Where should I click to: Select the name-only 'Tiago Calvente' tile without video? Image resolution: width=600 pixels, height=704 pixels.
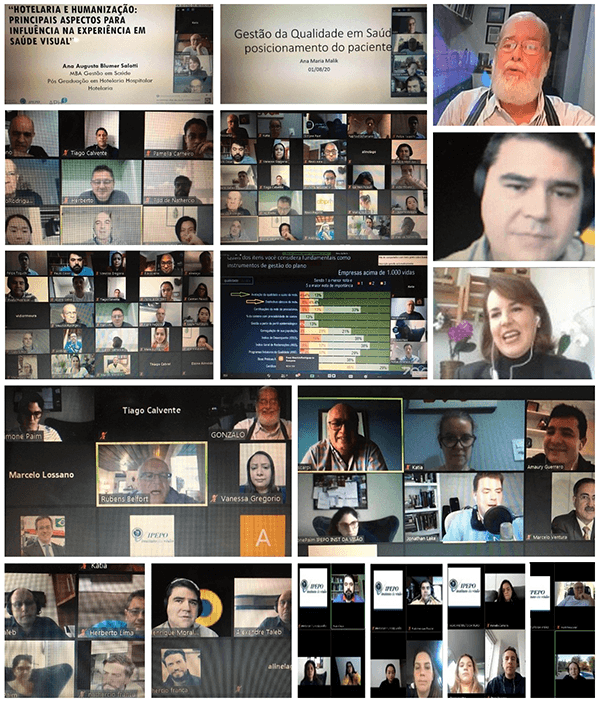[152, 413]
